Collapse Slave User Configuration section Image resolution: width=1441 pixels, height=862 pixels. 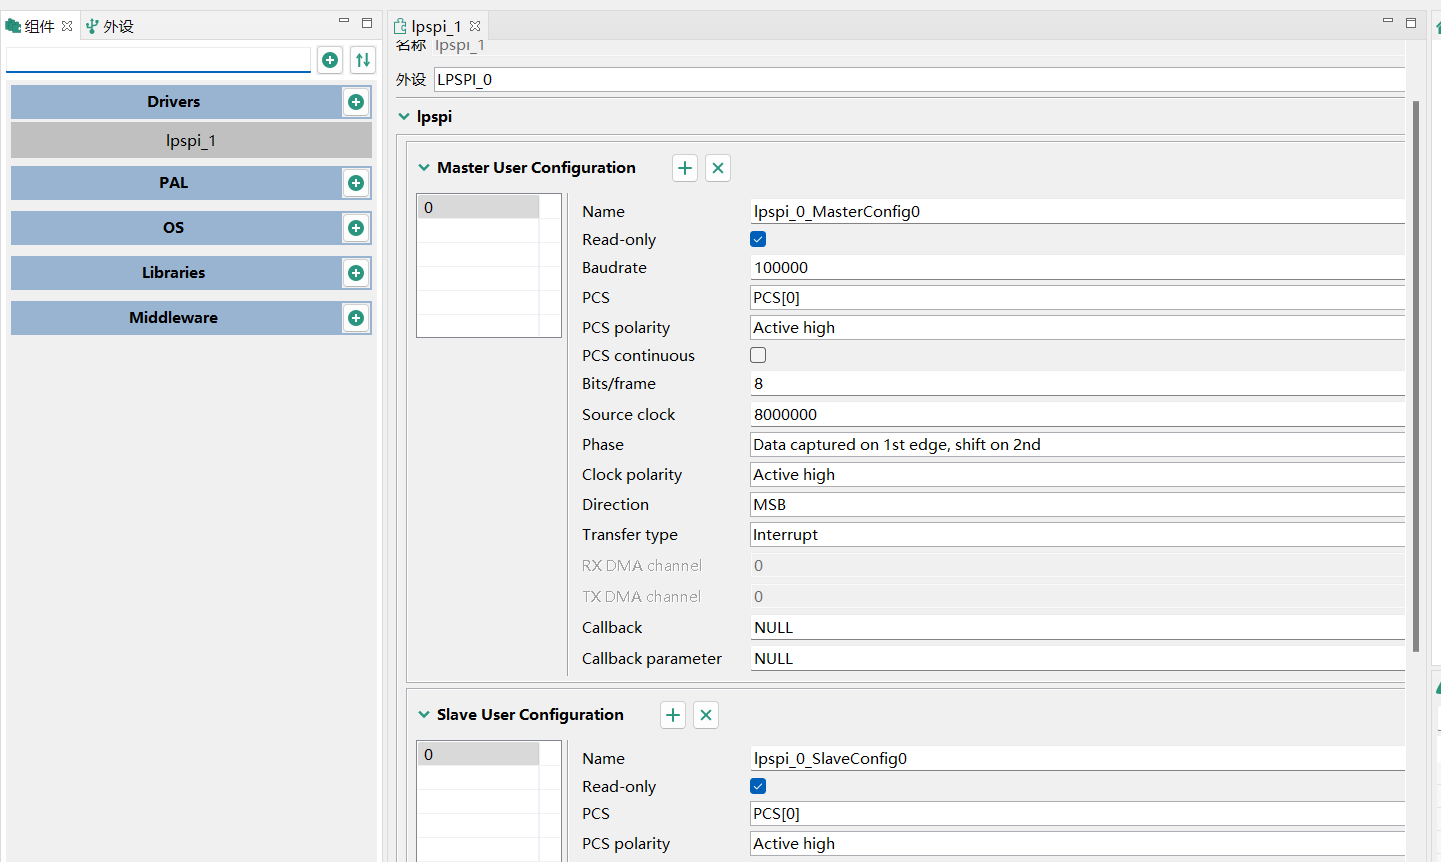pyautogui.click(x=424, y=715)
